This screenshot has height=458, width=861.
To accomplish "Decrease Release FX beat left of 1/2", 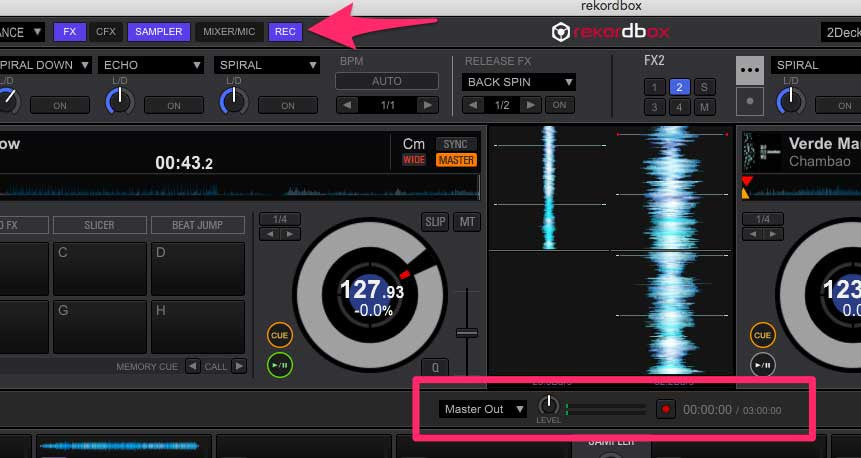I will 473,105.
